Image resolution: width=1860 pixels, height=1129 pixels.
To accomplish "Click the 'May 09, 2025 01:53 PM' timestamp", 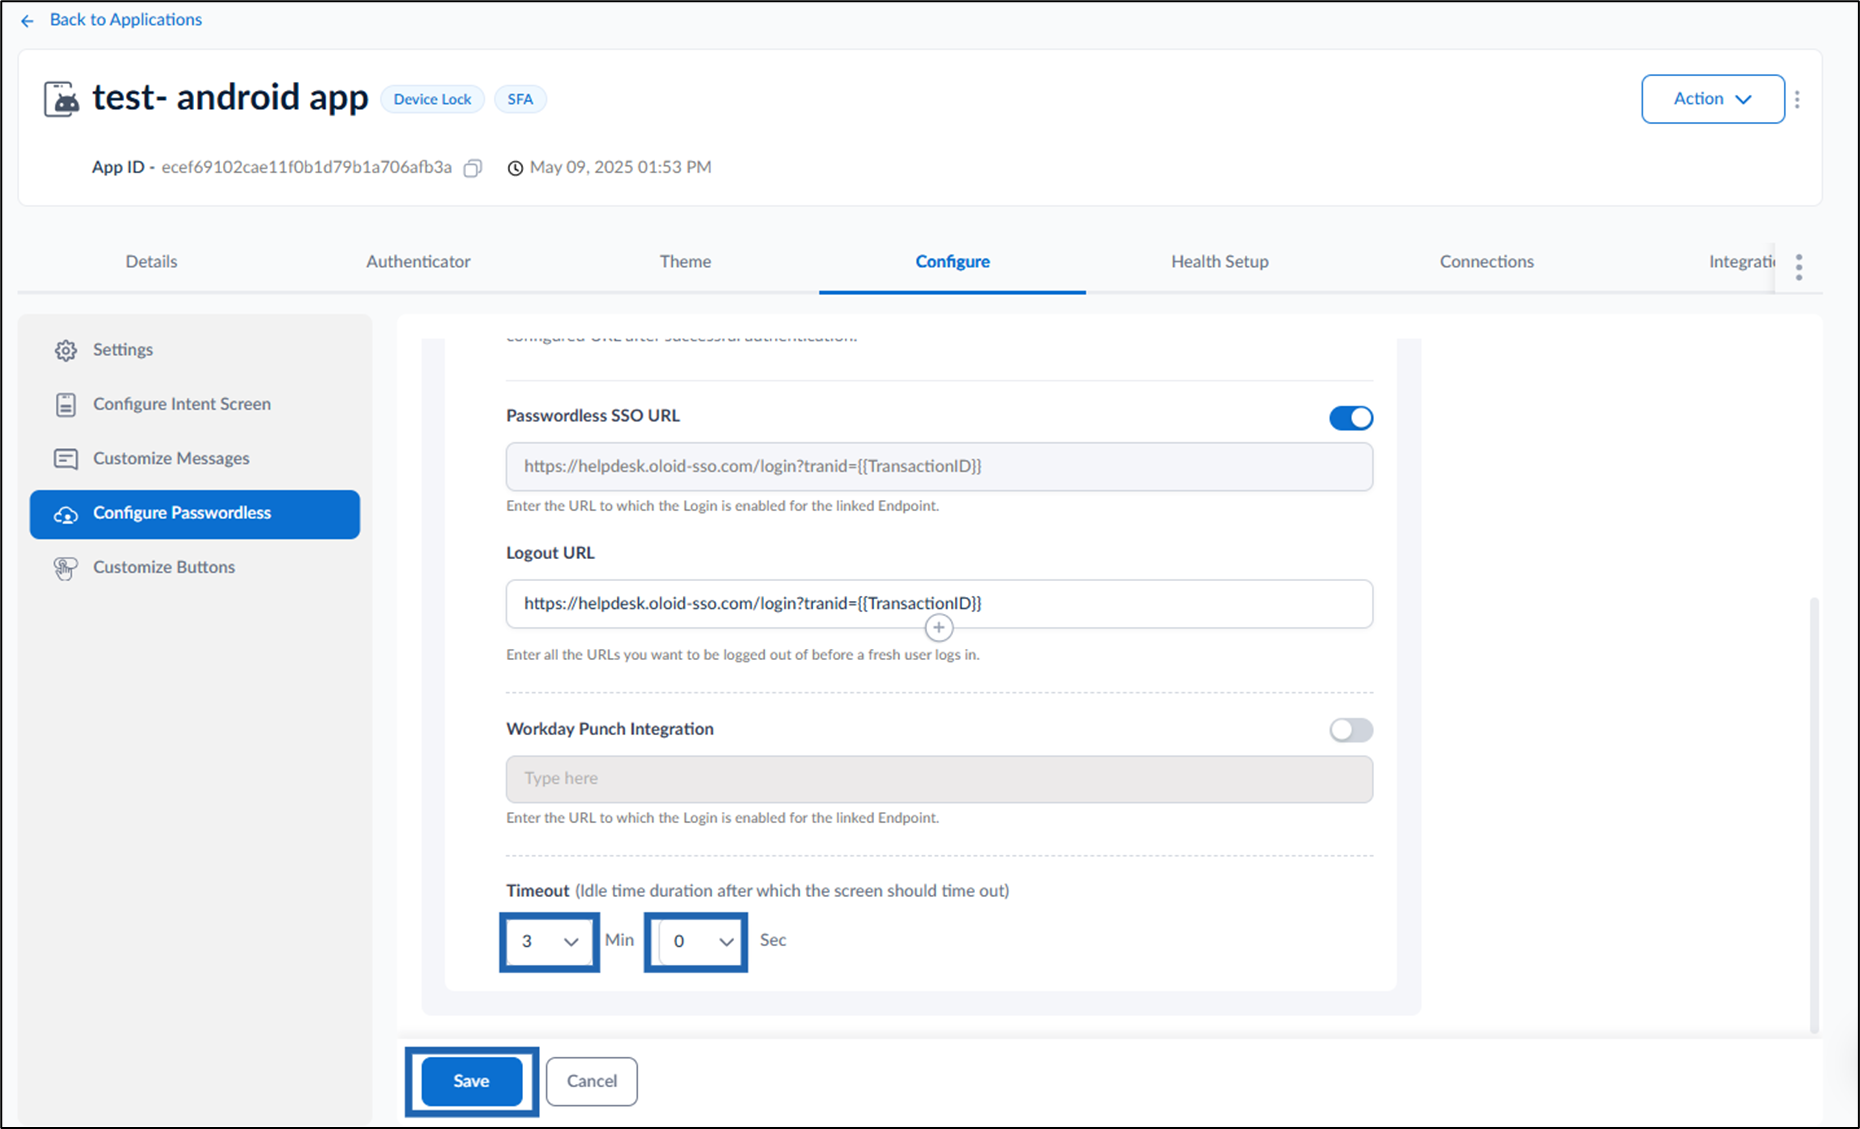I will [620, 167].
